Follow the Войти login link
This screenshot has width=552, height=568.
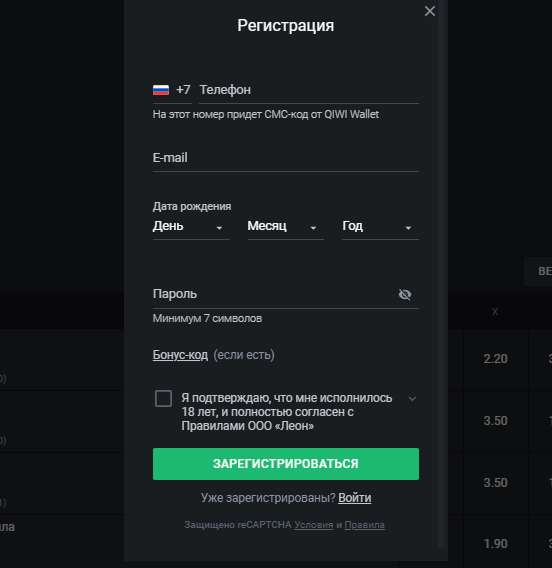tap(355, 498)
